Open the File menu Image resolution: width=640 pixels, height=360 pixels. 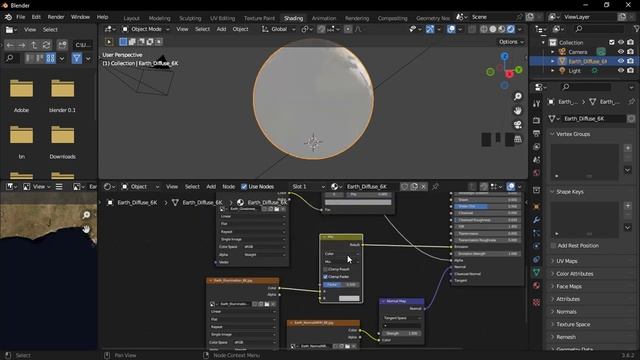pyautogui.click(x=20, y=17)
